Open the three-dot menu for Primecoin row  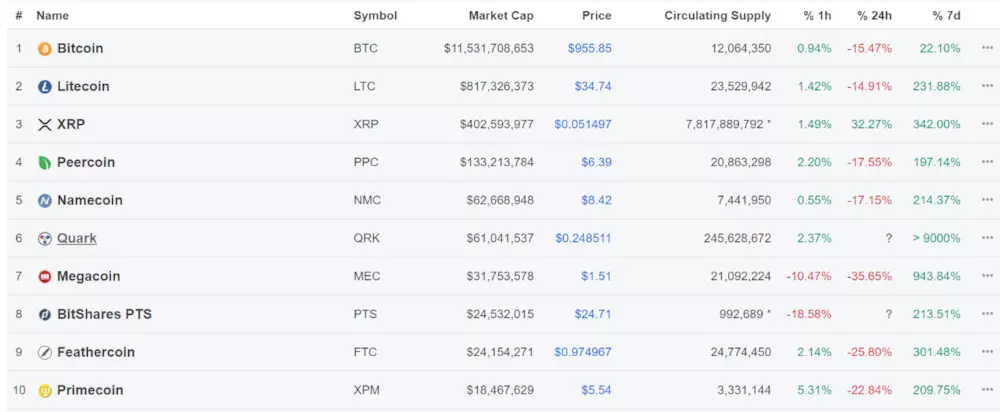[x=987, y=390]
